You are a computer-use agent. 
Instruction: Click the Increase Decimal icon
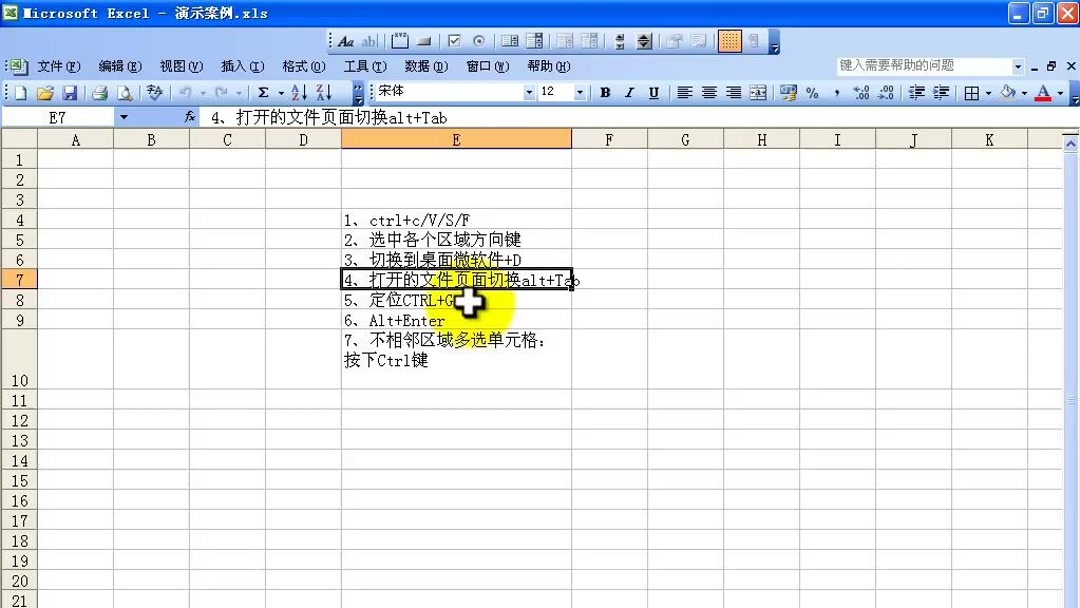(x=862, y=92)
